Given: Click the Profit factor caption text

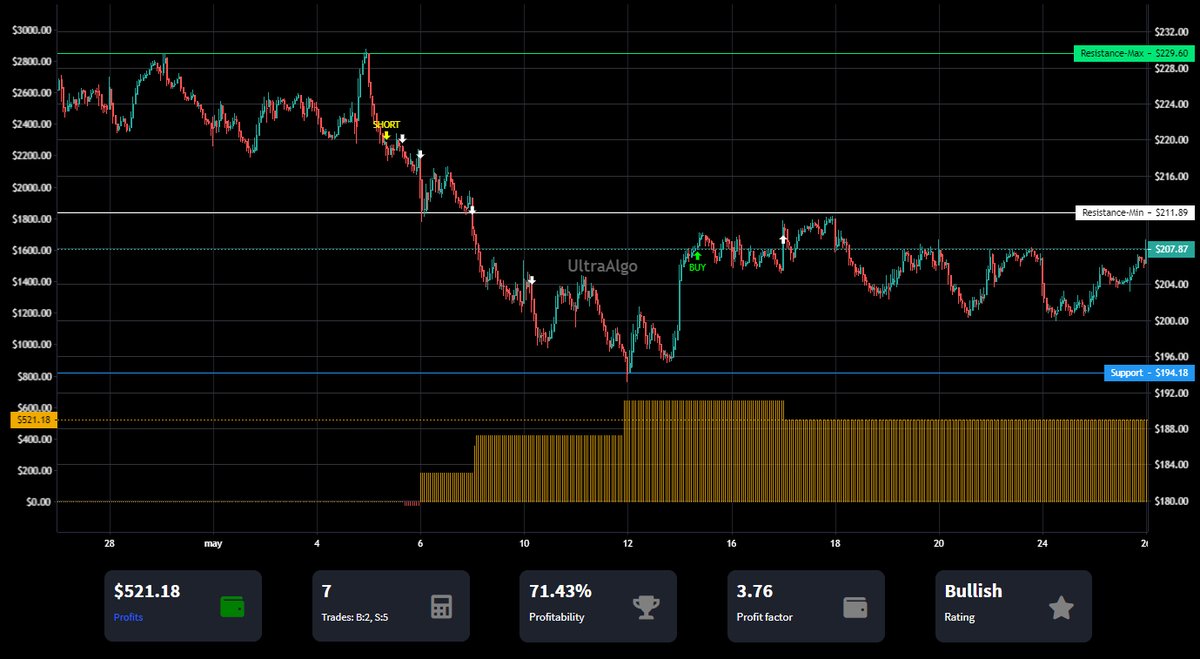Looking at the screenshot, I should pyautogui.click(x=765, y=618).
